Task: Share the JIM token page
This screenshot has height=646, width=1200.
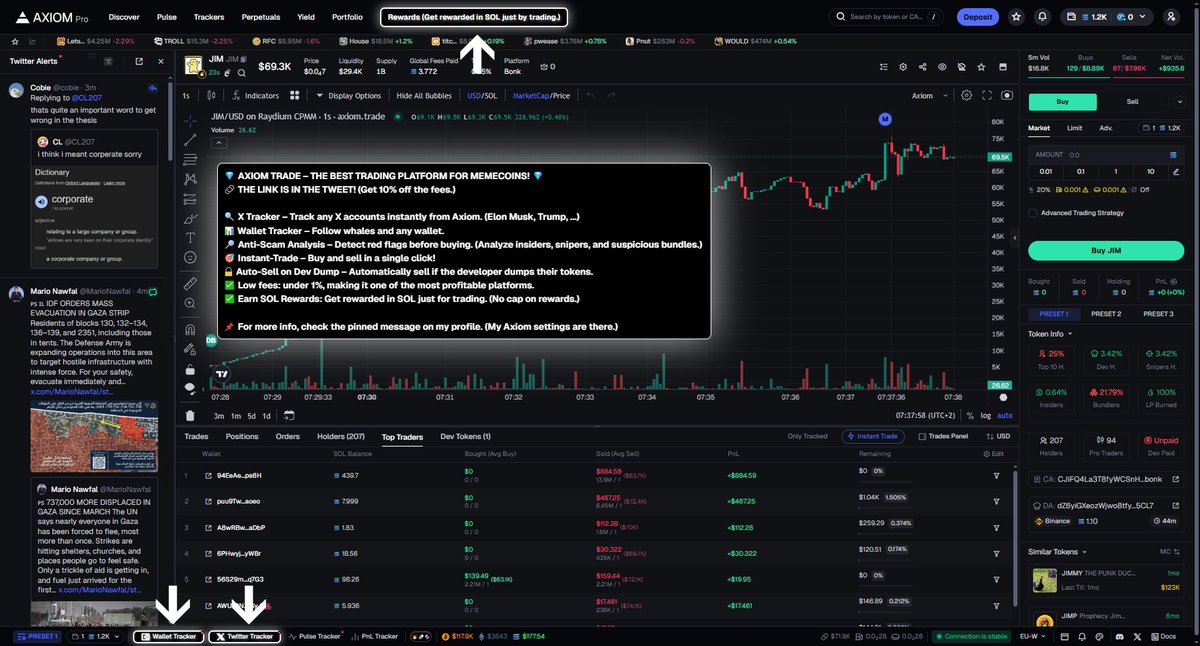Action: click(922, 67)
